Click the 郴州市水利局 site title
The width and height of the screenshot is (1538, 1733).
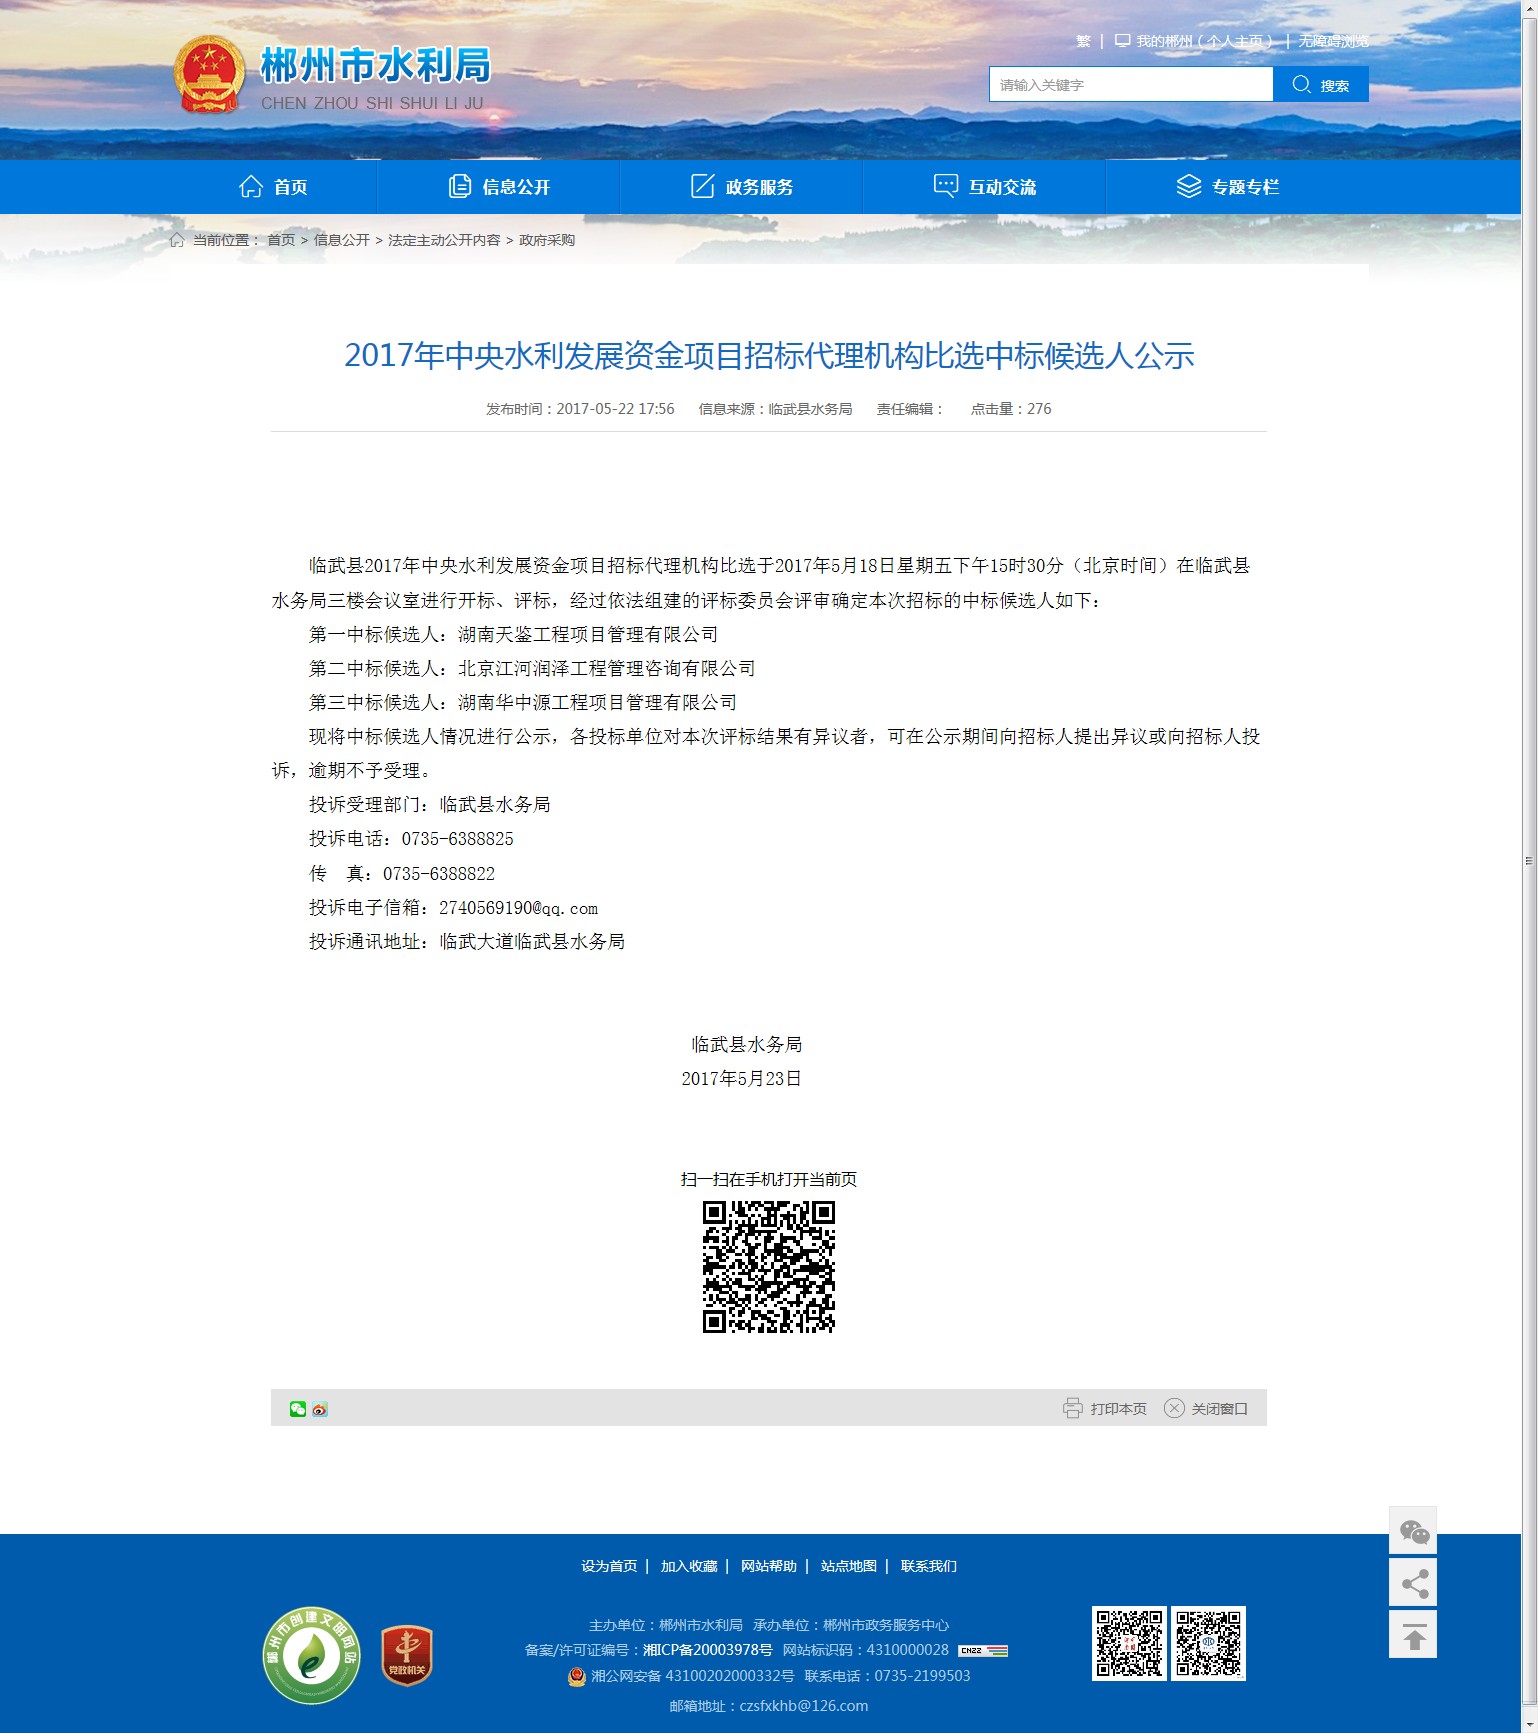point(376,65)
